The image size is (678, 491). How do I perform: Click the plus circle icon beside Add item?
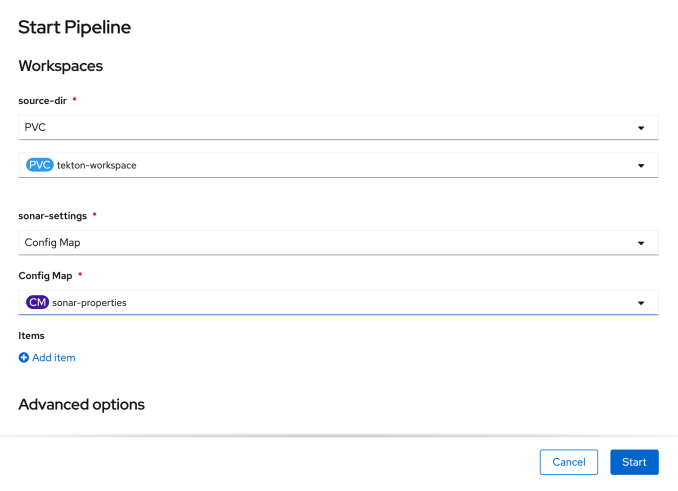[24, 358]
